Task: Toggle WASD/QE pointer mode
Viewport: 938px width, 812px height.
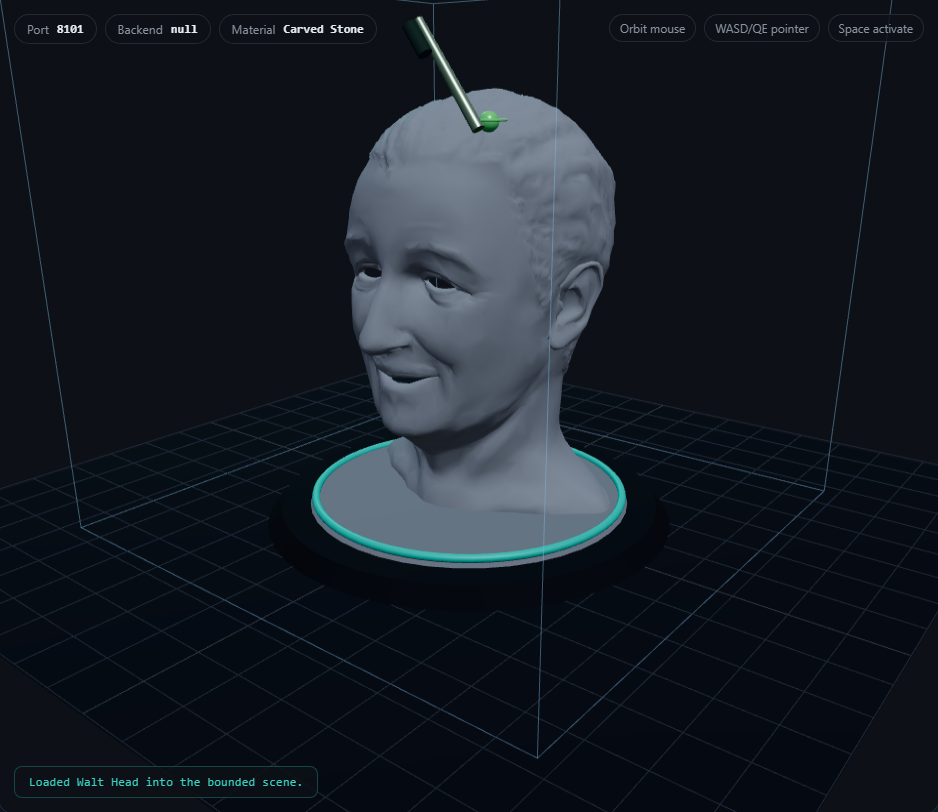Action: click(761, 28)
